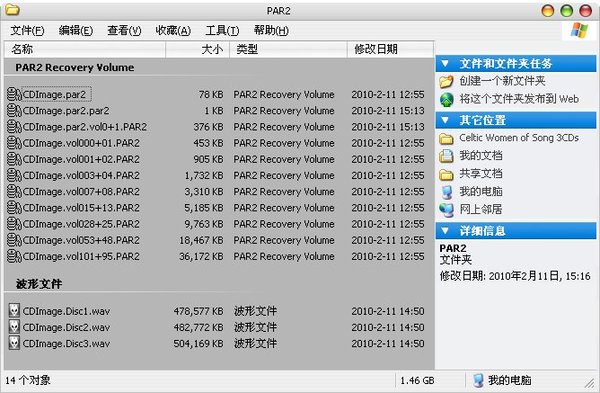The width and height of the screenshot is (600, 393).
Task: Click 创建一个新文件夹 link
Action: [502, 81]
